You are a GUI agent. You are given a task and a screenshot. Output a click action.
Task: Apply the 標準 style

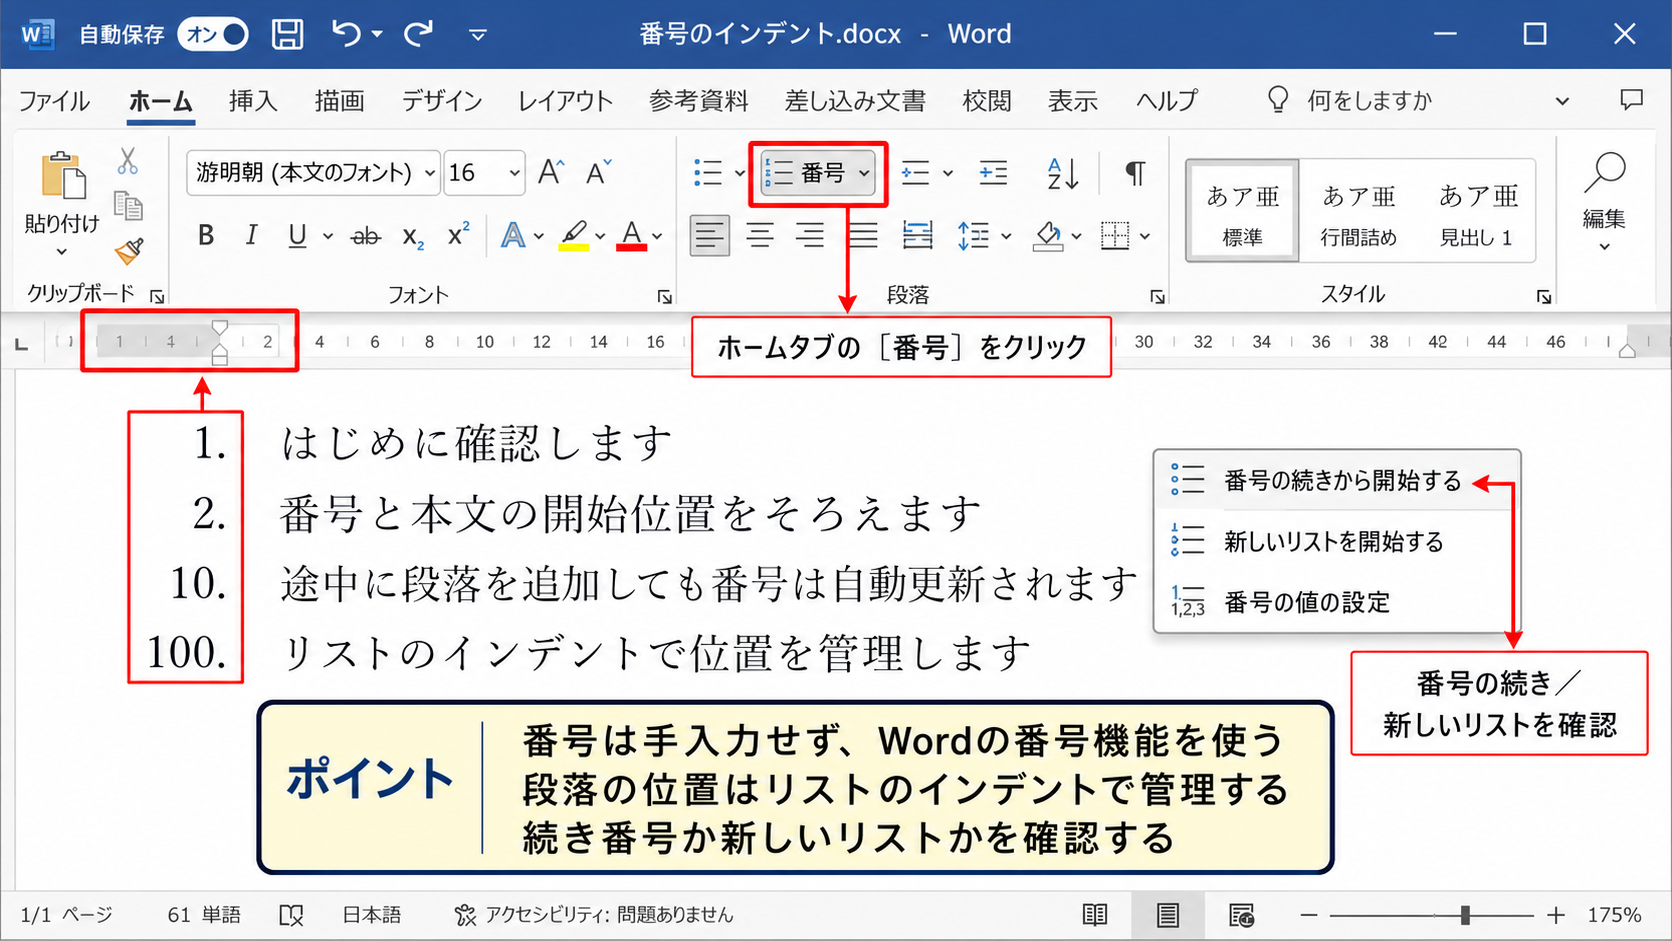point(1243,211)
